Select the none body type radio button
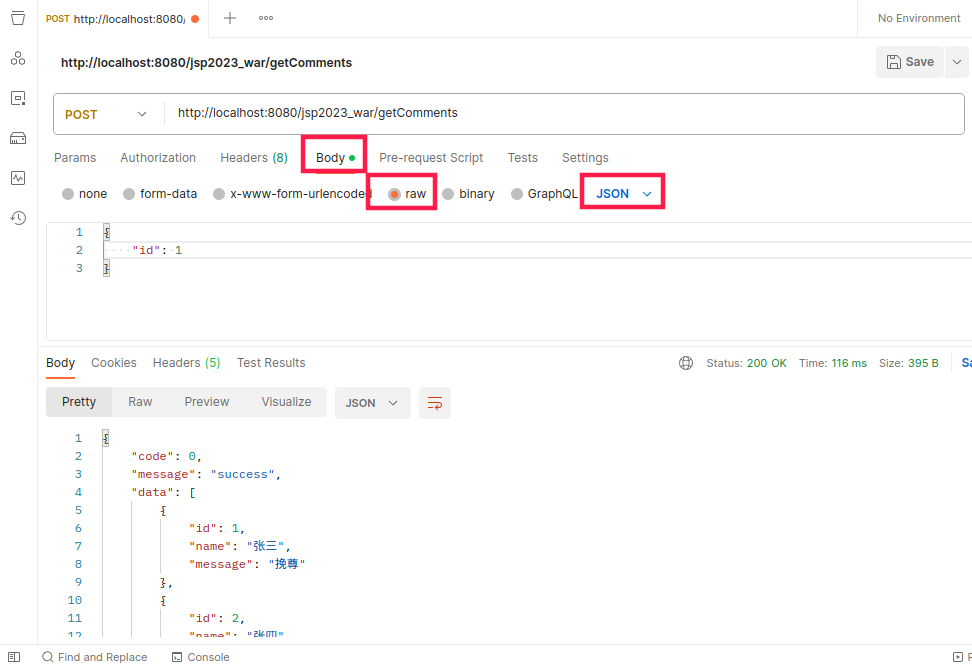This screenshot has width=972, height=670. (x=68, y=194)
